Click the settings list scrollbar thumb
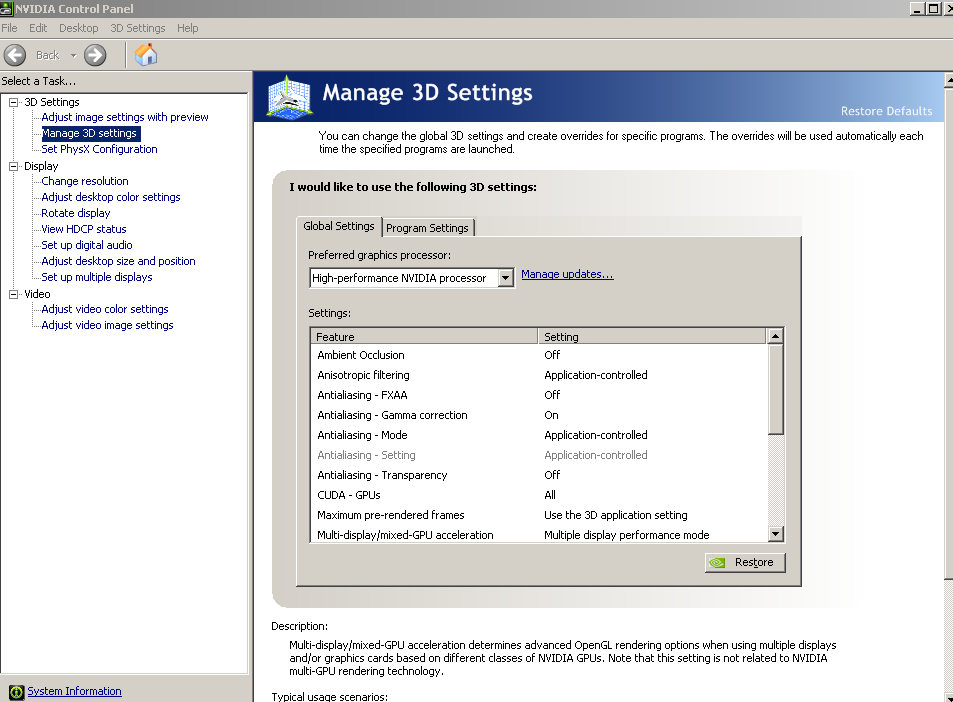This screenshot has height=702, width=953. click(x=775, y=390)
